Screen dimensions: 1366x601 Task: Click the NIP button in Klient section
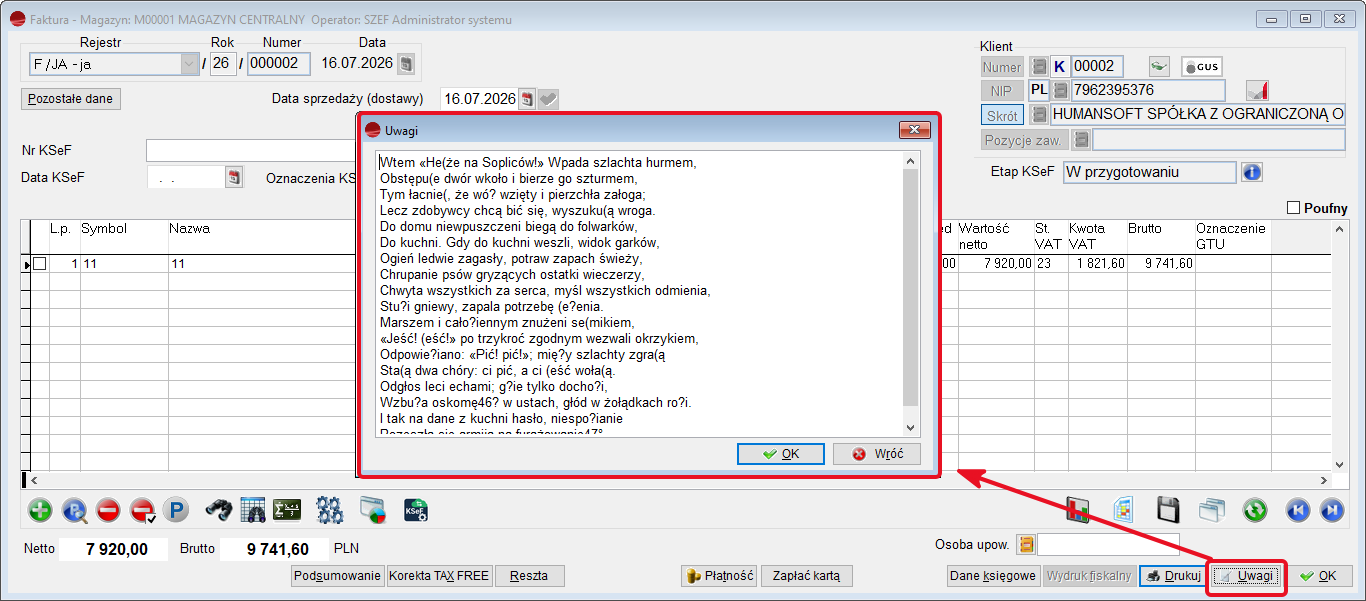click(1003, 91)
